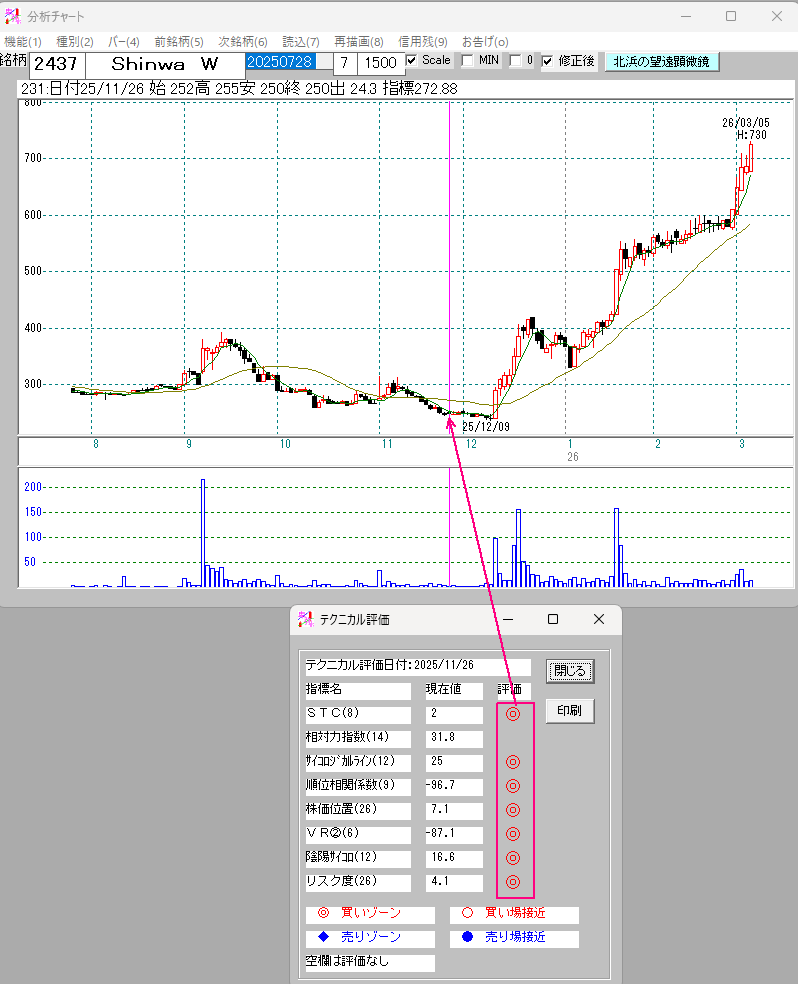798x984 pixels.
Task: Click the VR②(6) buy-zone mark
Action: click(x=513, y=833)
